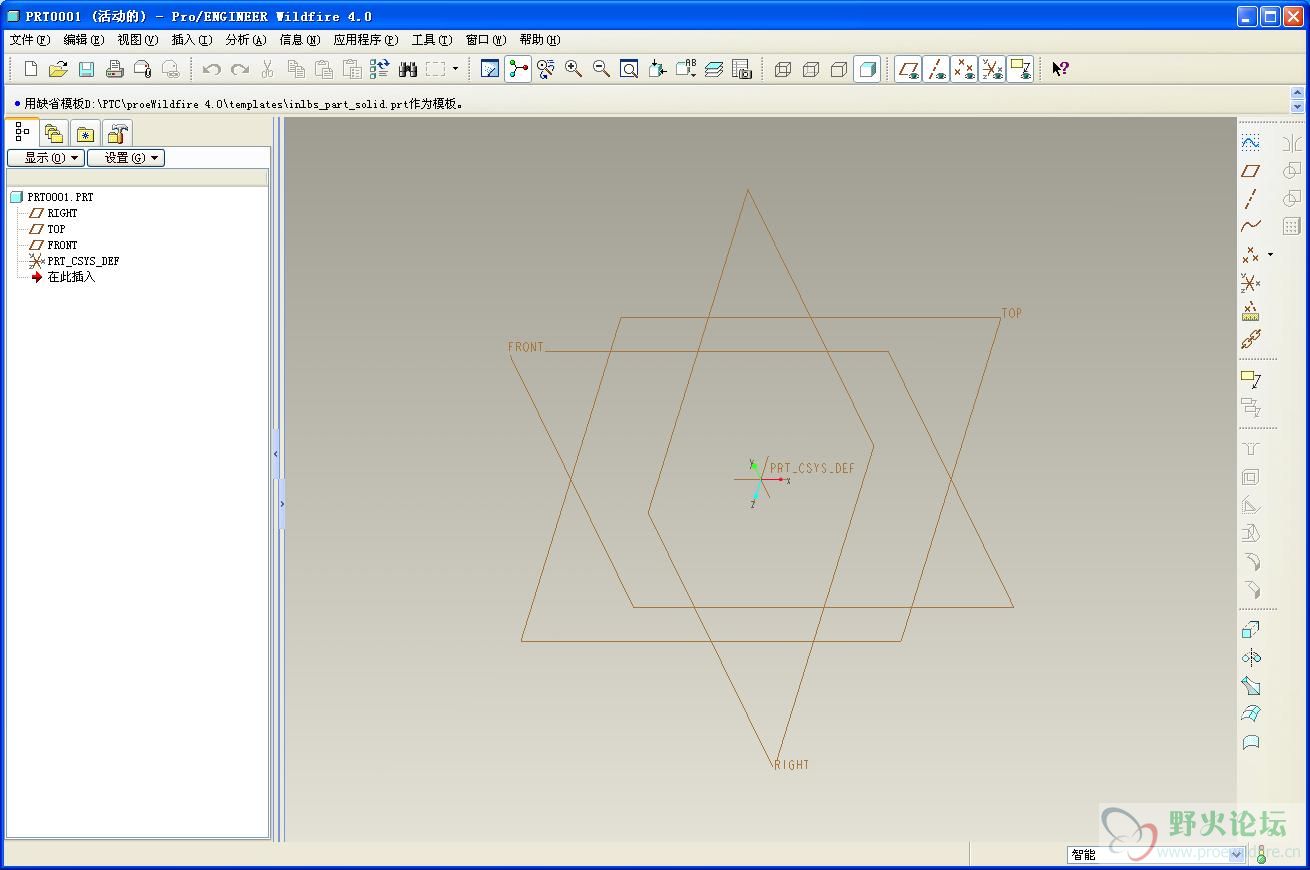Toggle datum planes visibility

click(908, 69)
